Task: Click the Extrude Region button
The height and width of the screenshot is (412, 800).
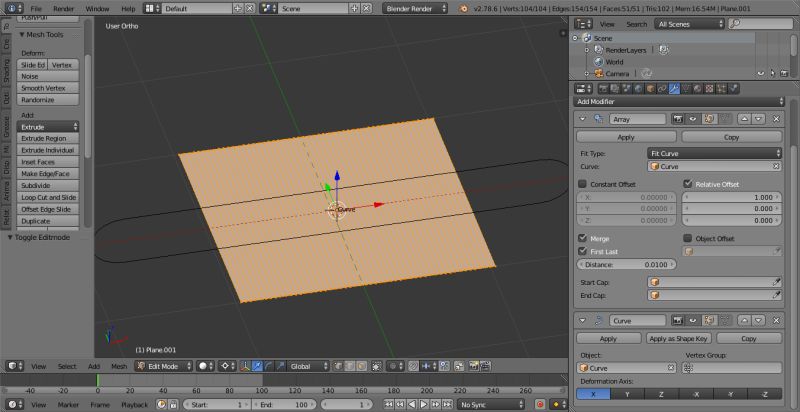Action: [x=48, y=138]
